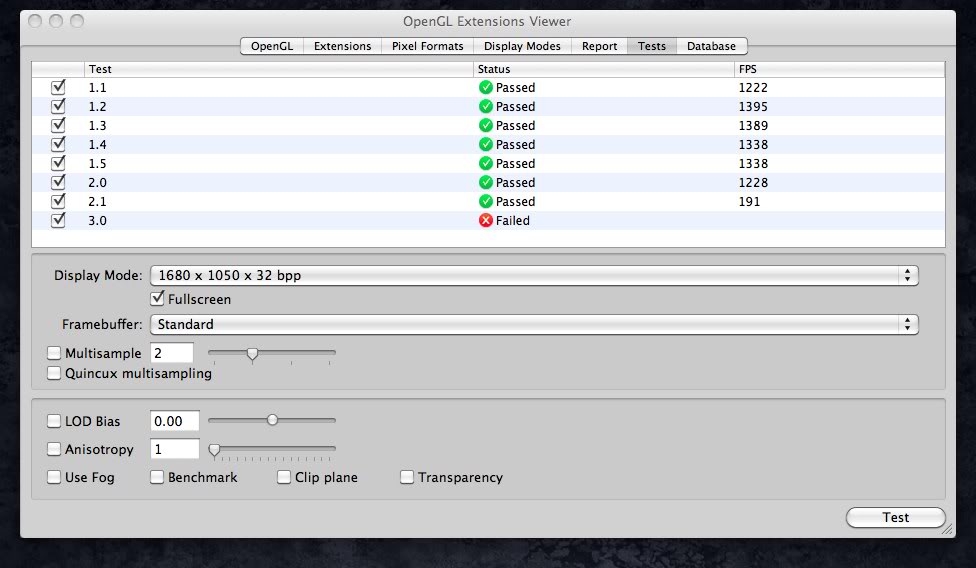Click the FPS value 1389

tap(753, 126)
